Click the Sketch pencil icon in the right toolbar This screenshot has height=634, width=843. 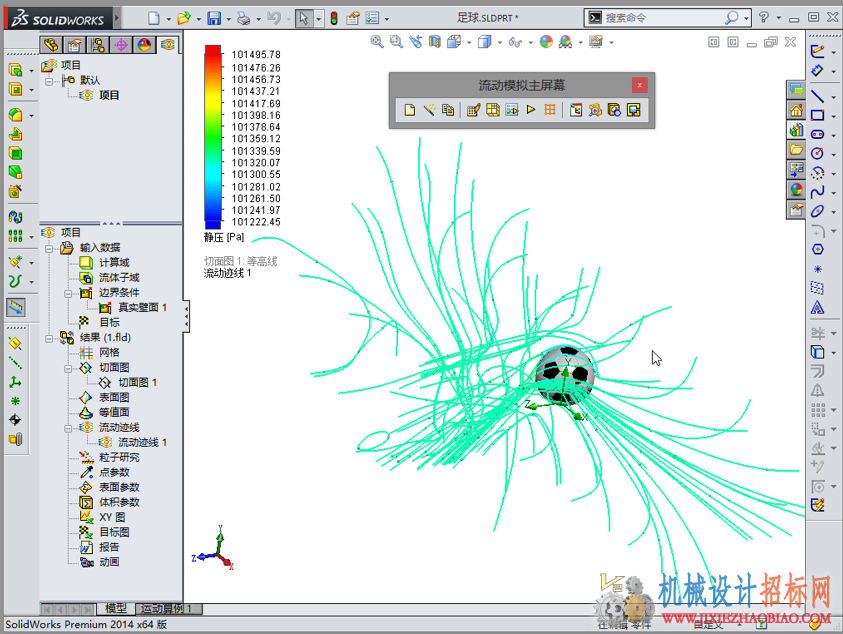pos(817,51)
